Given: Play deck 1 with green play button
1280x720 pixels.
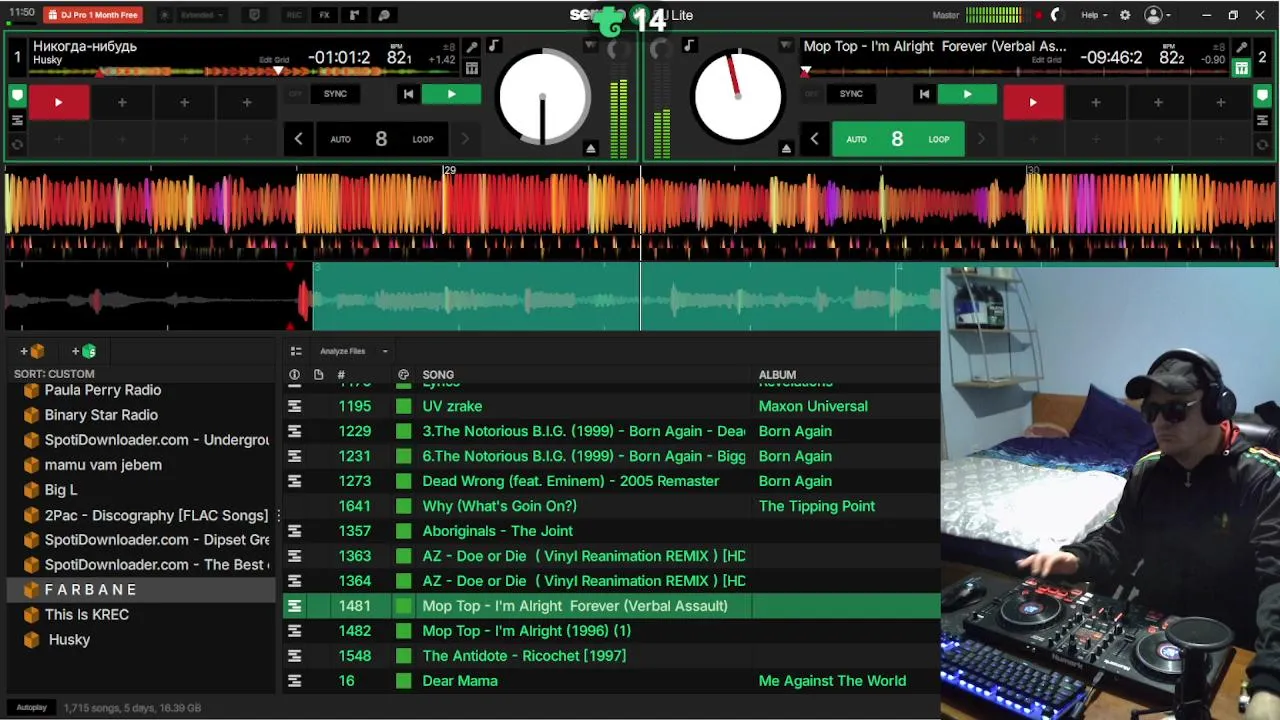Looking at the screenshot, I should pyautogui.click(x=451, y=94).
